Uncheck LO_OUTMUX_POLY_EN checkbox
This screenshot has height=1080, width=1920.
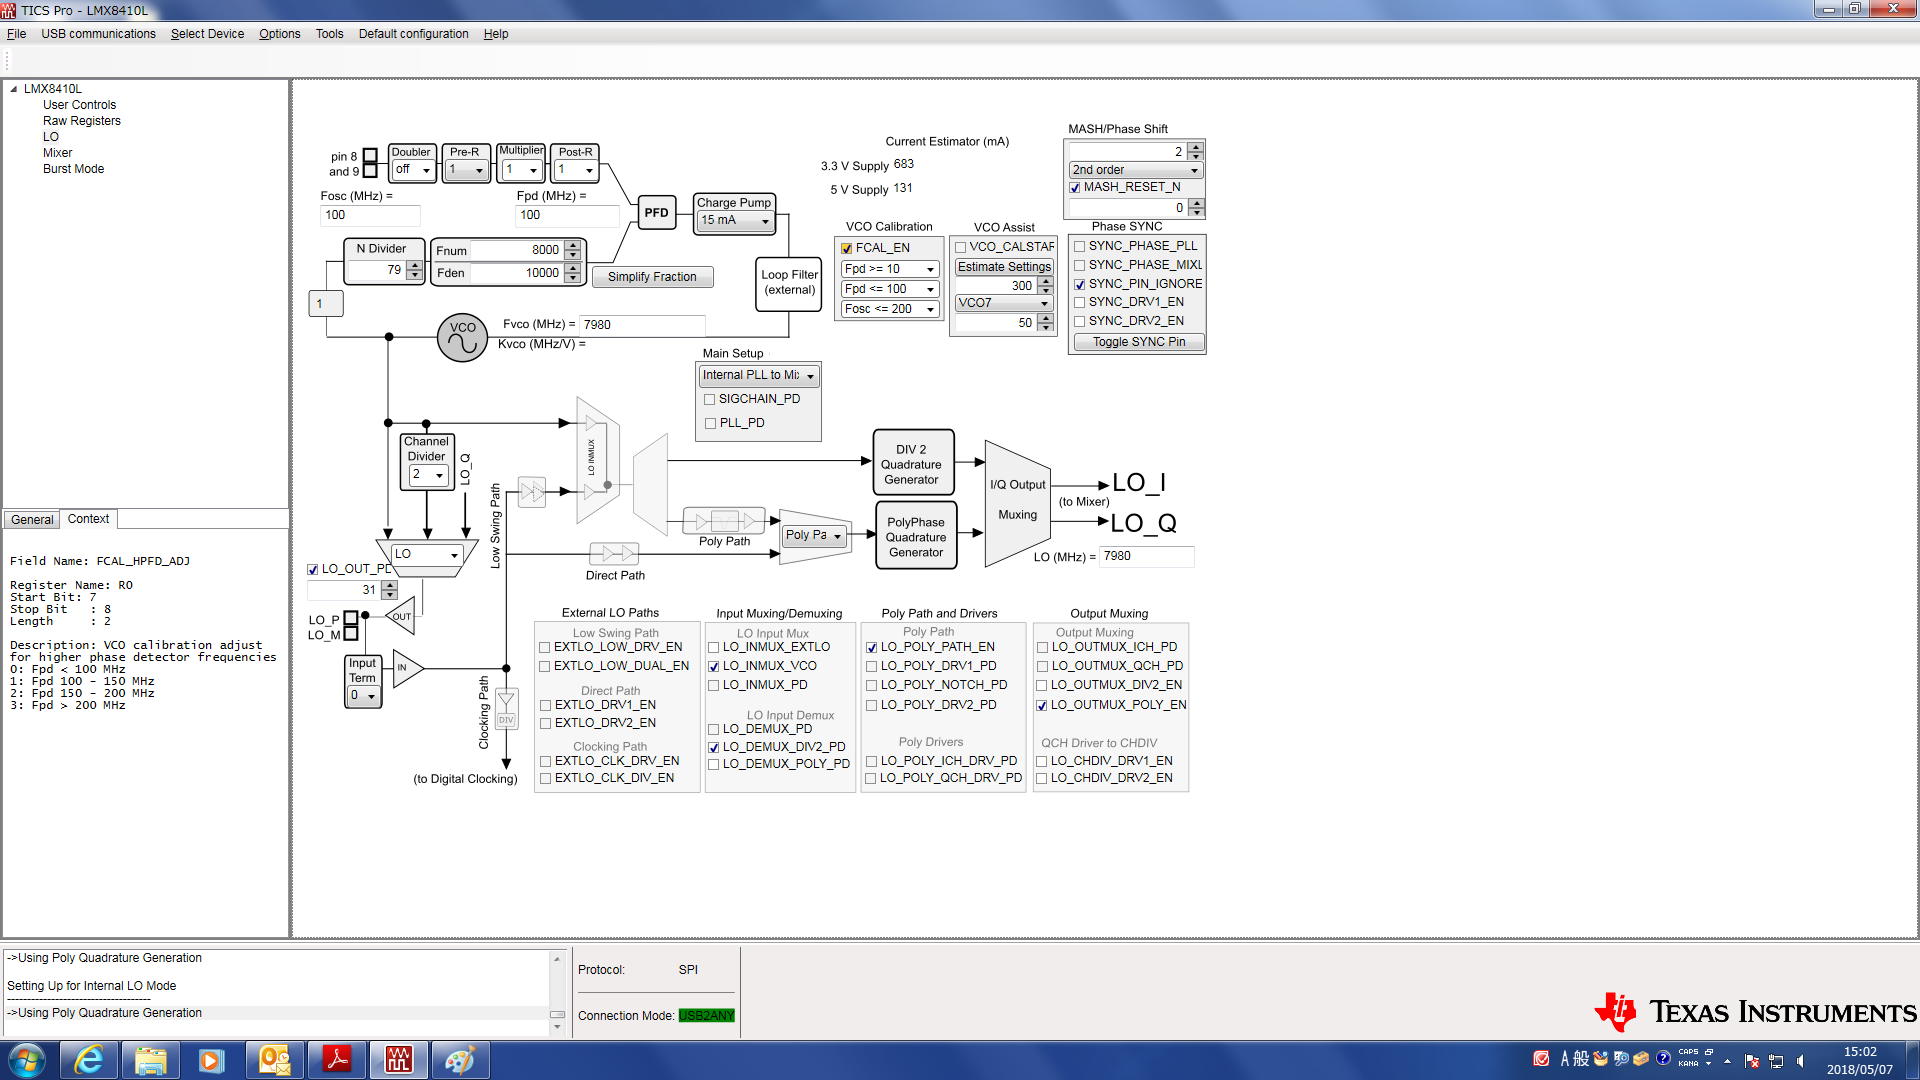1041,705
